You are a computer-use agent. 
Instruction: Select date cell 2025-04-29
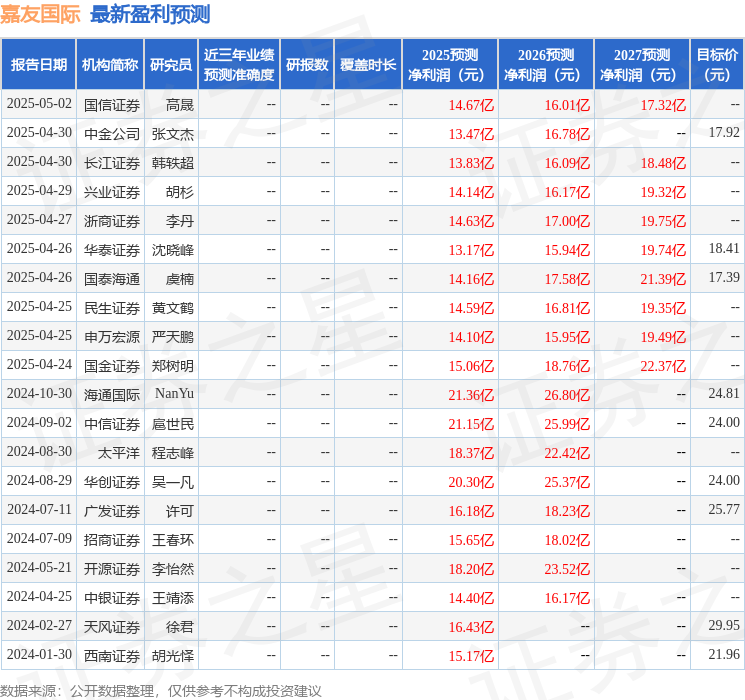[x=39, y=191]
